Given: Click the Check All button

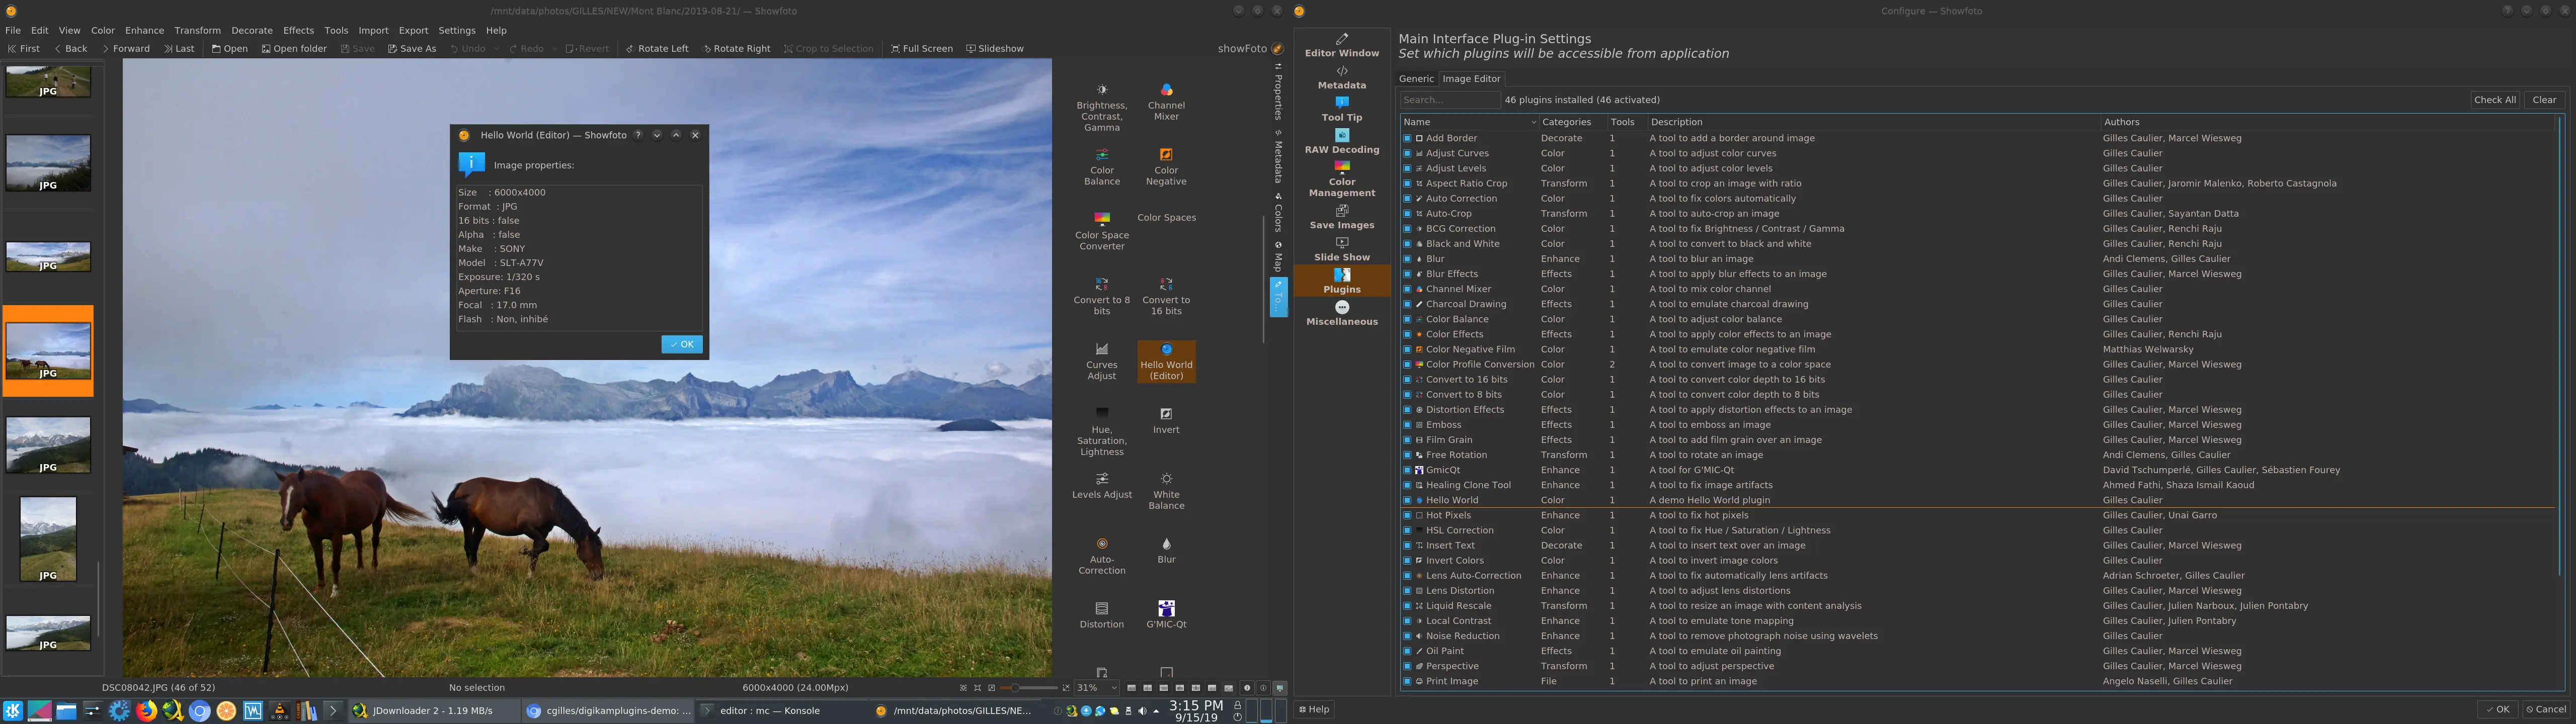Looking at the screenshot, I should 2495,99.
